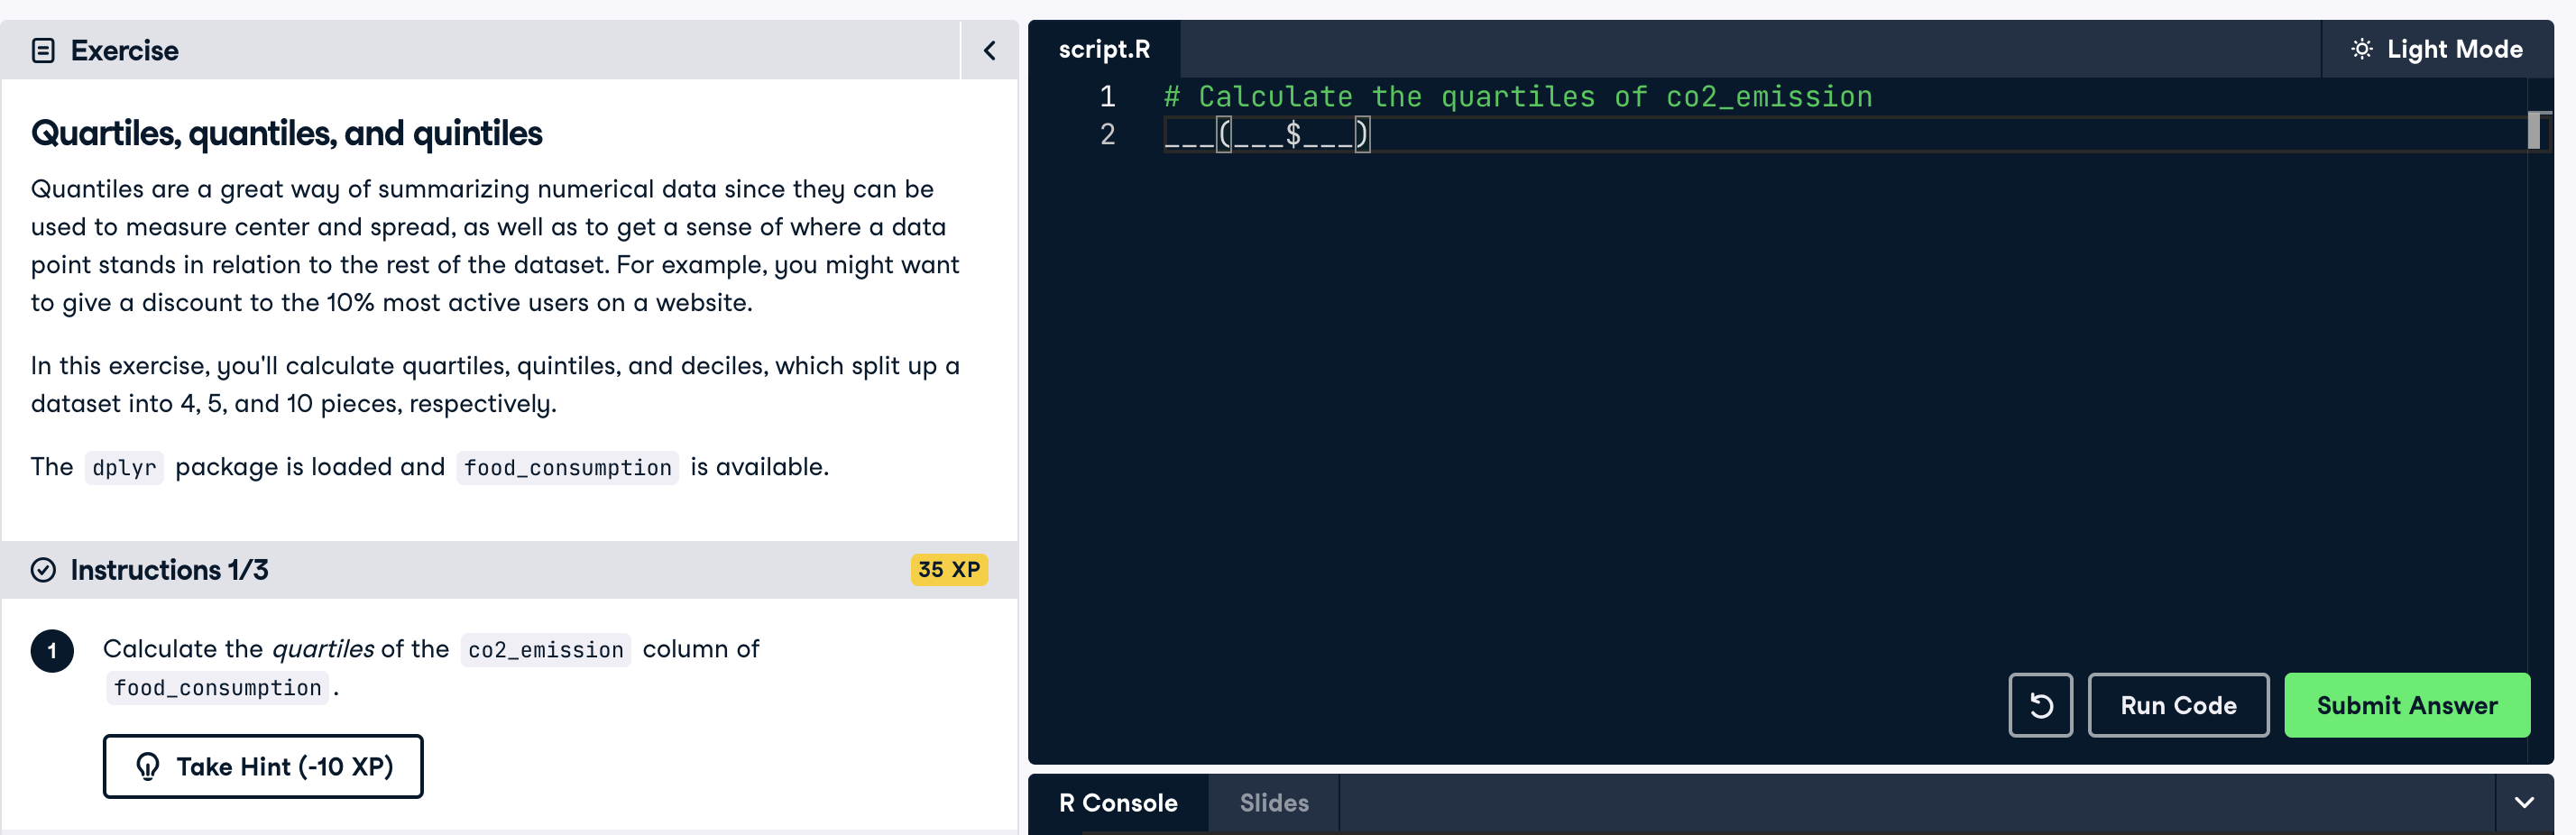Click the Quartiles, quantiles, and quintiles heading
Screen dimensions: 2576x835
pyautogui.click(x=286, y=133)
